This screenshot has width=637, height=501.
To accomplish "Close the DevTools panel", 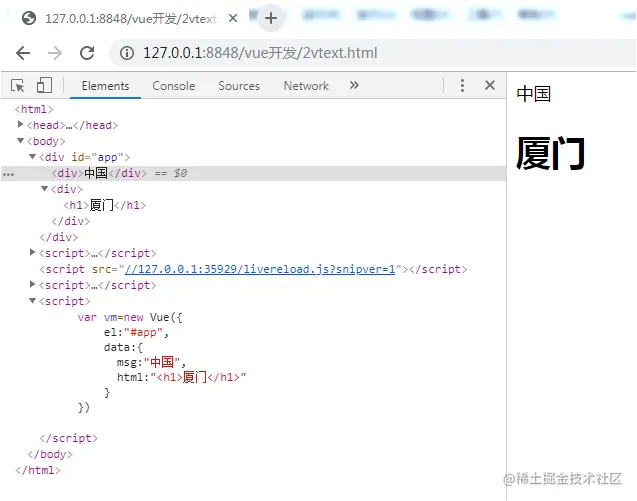I will 490,85.
